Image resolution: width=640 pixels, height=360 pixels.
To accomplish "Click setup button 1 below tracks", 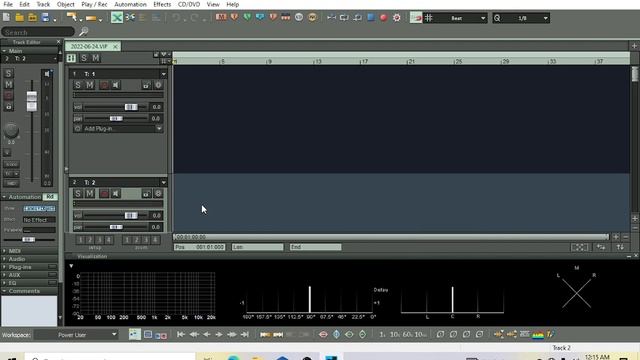I will click(x=80, y=240).
